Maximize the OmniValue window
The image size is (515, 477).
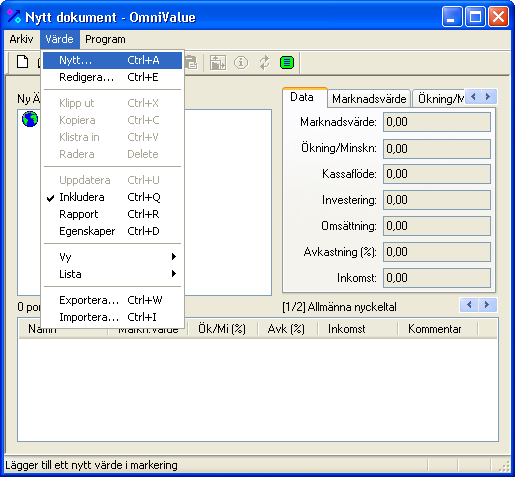[x=475, y=16]
